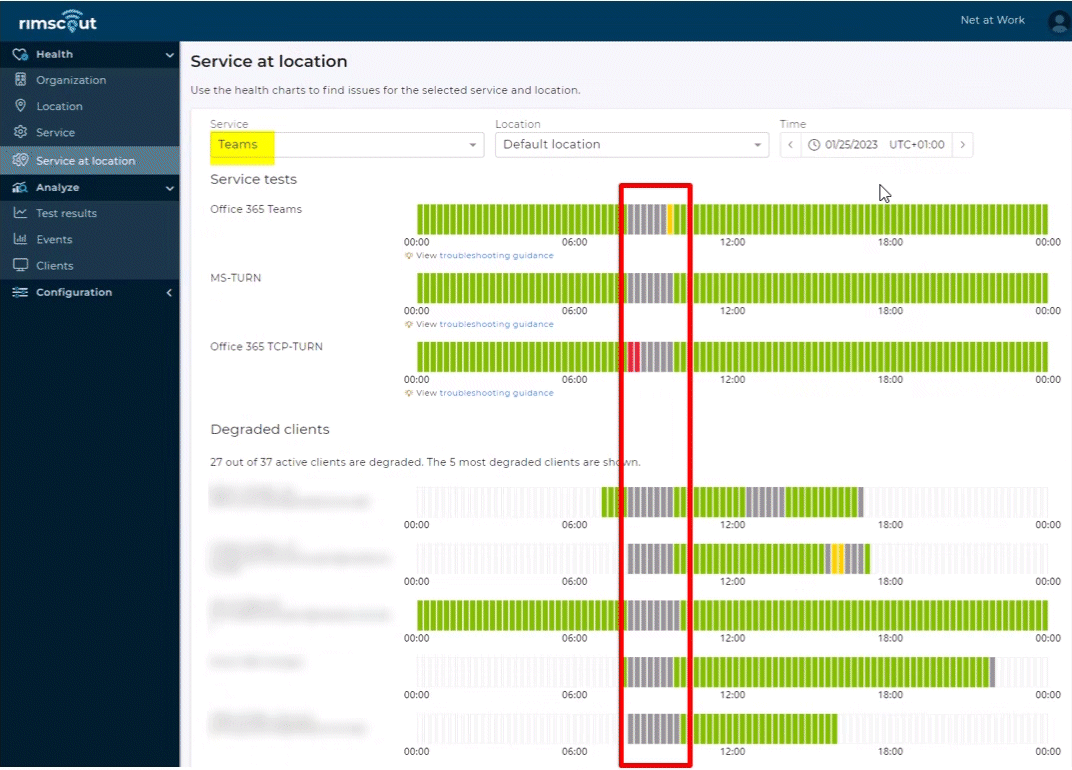Click the Service at location icon
This screenshot has width=1072, height=770.
(x=21, y=160)
